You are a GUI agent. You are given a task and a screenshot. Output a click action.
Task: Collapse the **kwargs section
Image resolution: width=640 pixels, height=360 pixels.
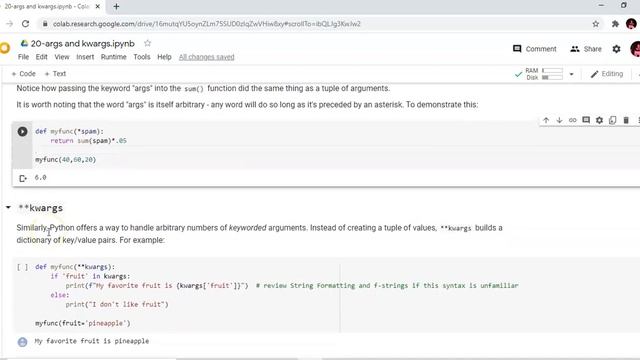pos(8,207)
